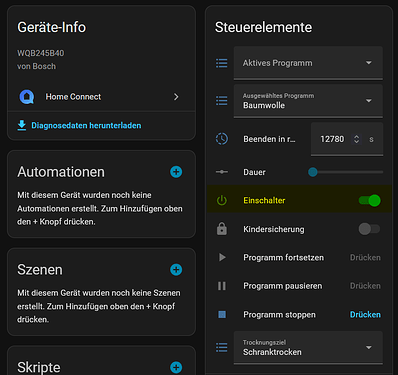Click the stepper arrows in the 12780 field
This screenshot has height=375, width=398.
point(356,139)
